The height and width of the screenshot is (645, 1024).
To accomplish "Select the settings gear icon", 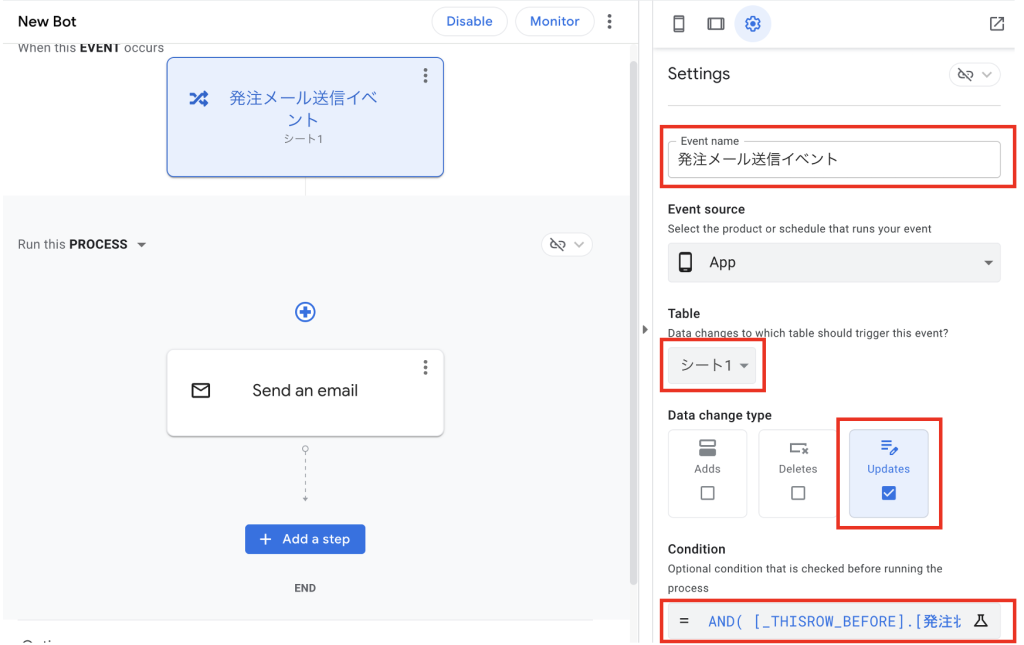I will [753, 24].
